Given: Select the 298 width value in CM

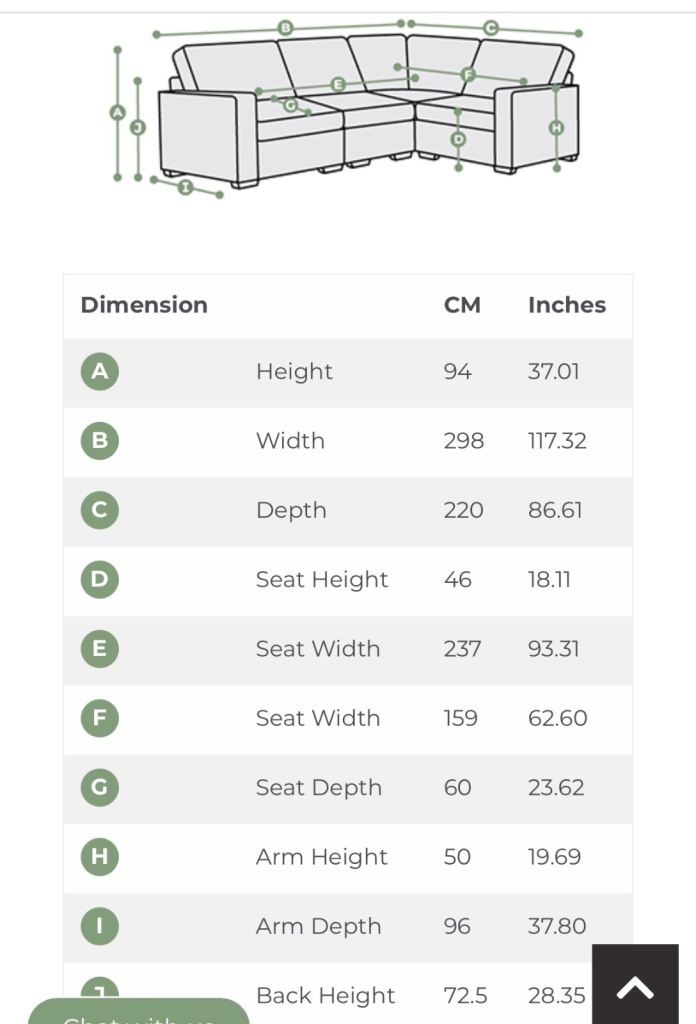Looking at the screenshot, I should (463, 441).
